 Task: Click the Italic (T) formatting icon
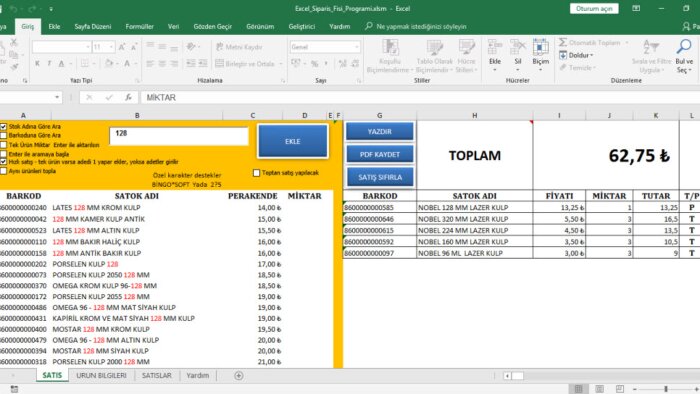coord(49,63)
